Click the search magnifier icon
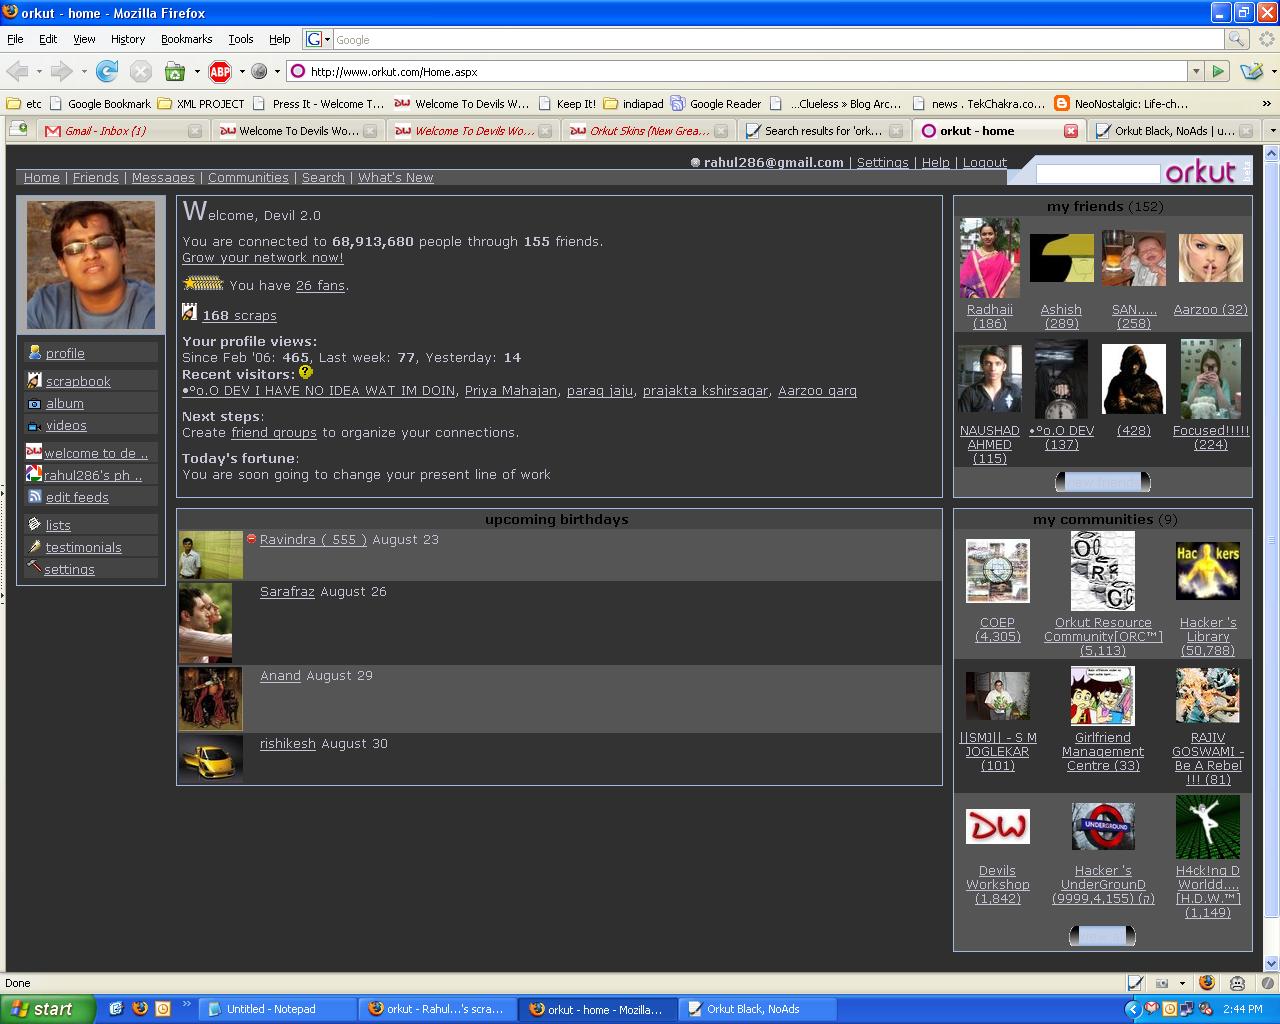 (x=1237, y=39)
